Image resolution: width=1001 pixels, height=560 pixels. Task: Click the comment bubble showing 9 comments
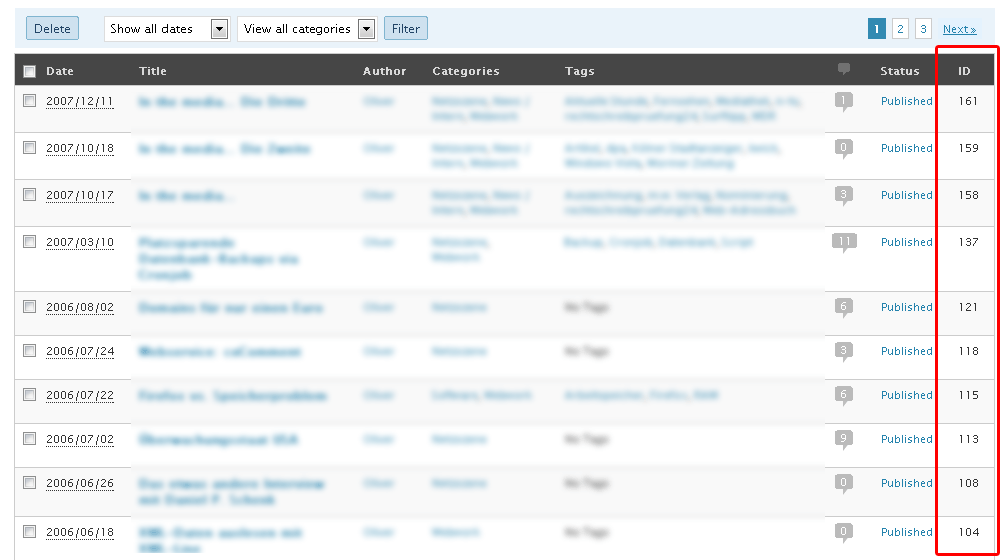[844, 438]
